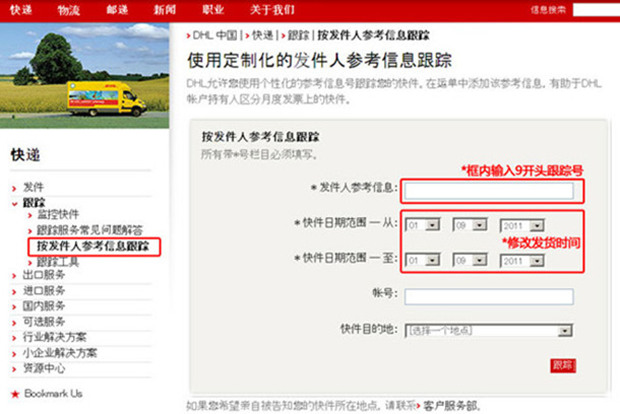Viewport: 620px width, 414px height.
Task: Click the 快递 breadcrumb link
Action: point(263,36)
